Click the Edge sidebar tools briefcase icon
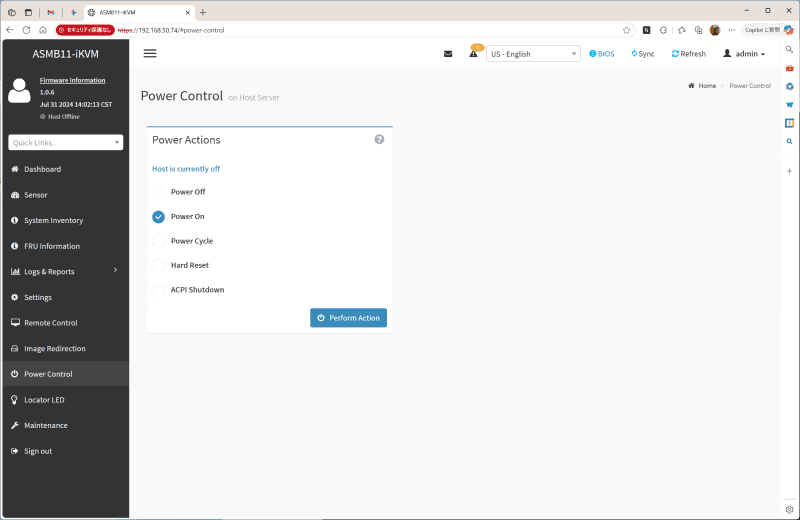This screenshot has height=520, width=800. coord(789,68)
